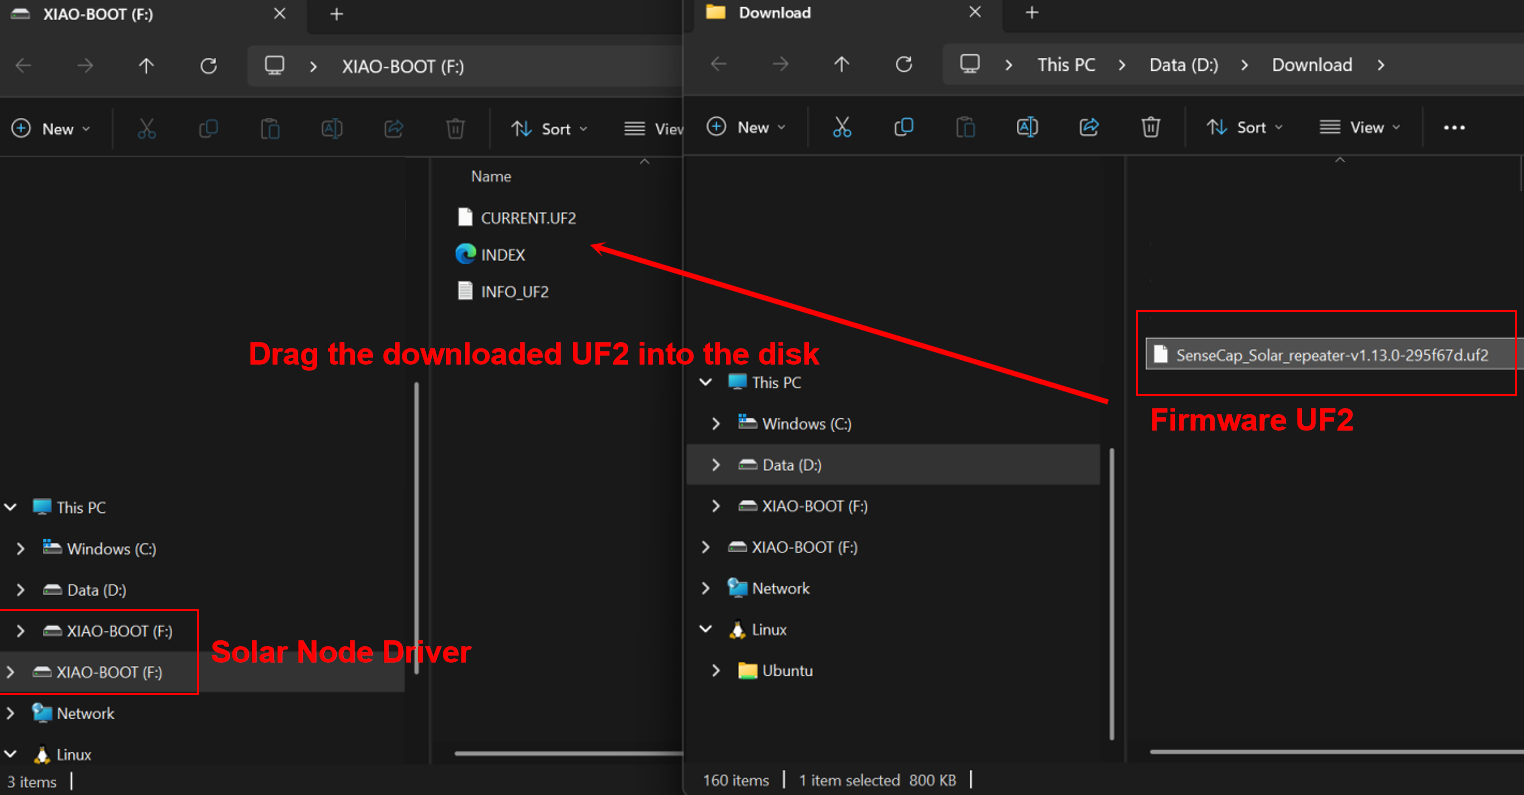The width and height of the screenshot is (1524, 795).
Task: Click the New button in XIAO-BOOT window
Action: tap(51, 129)
